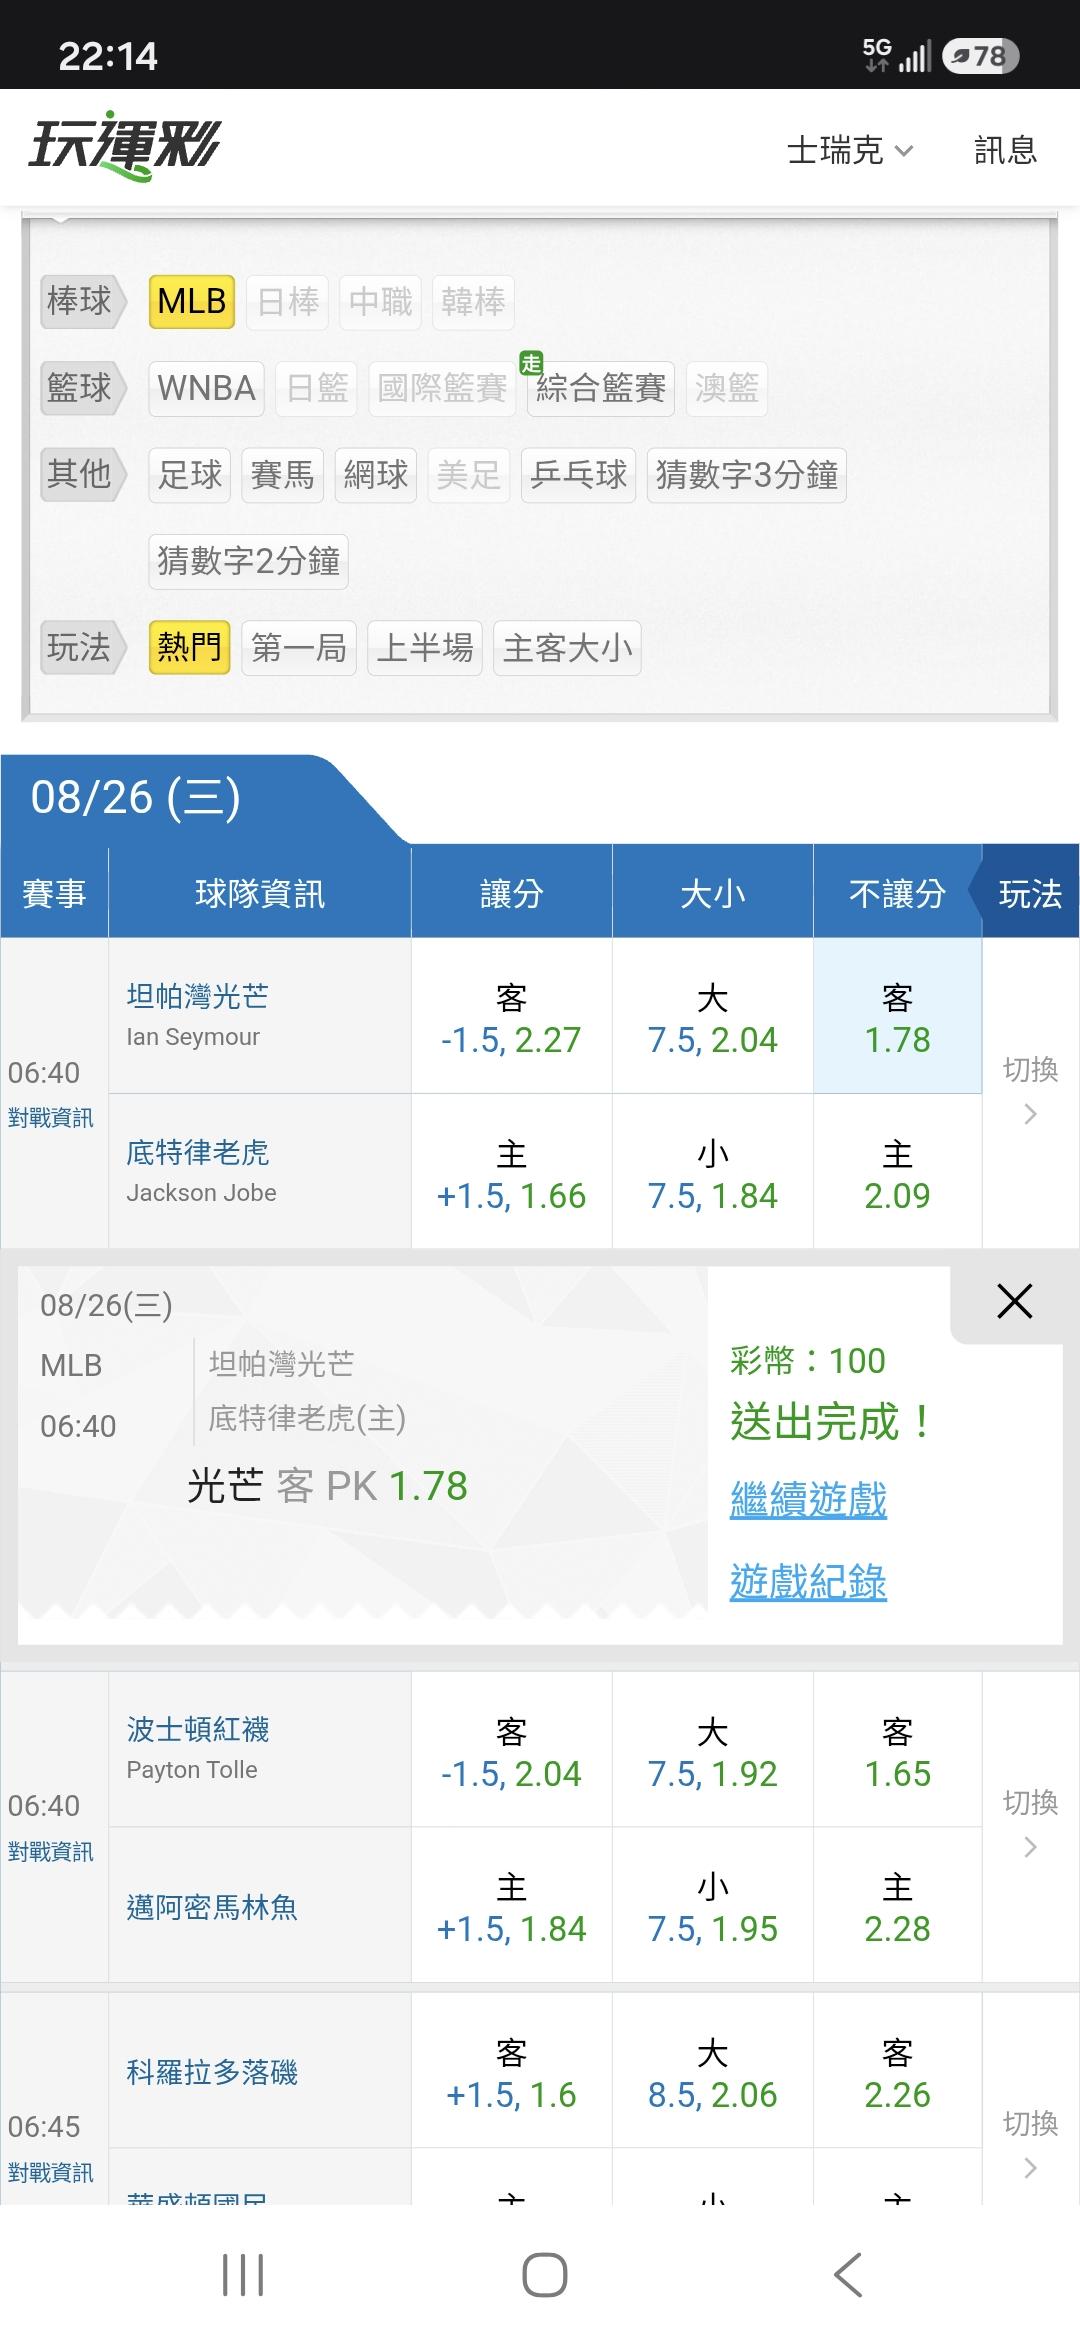This screenshot has width=1080, height=2340.
Task: Tap Android back button
Action: pyautogui.click(x=848, y=2275)
